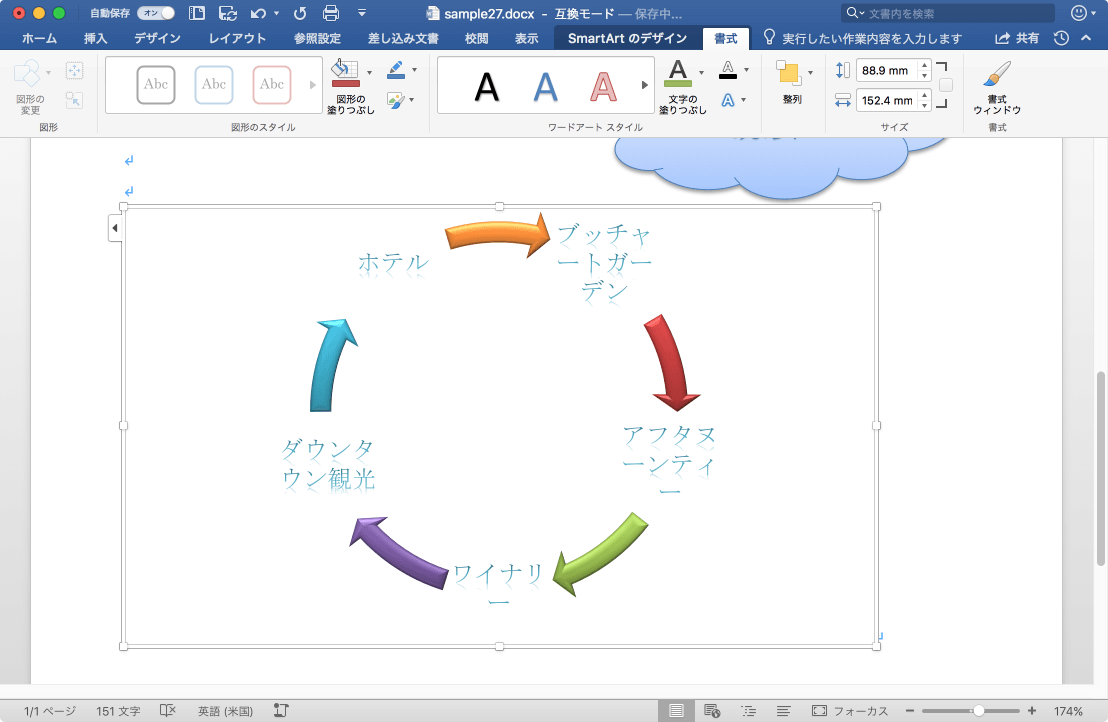Open the undo history dropdown
Image resolution: width=1108 pixels, height=722 pixels.
click(276, 13)
